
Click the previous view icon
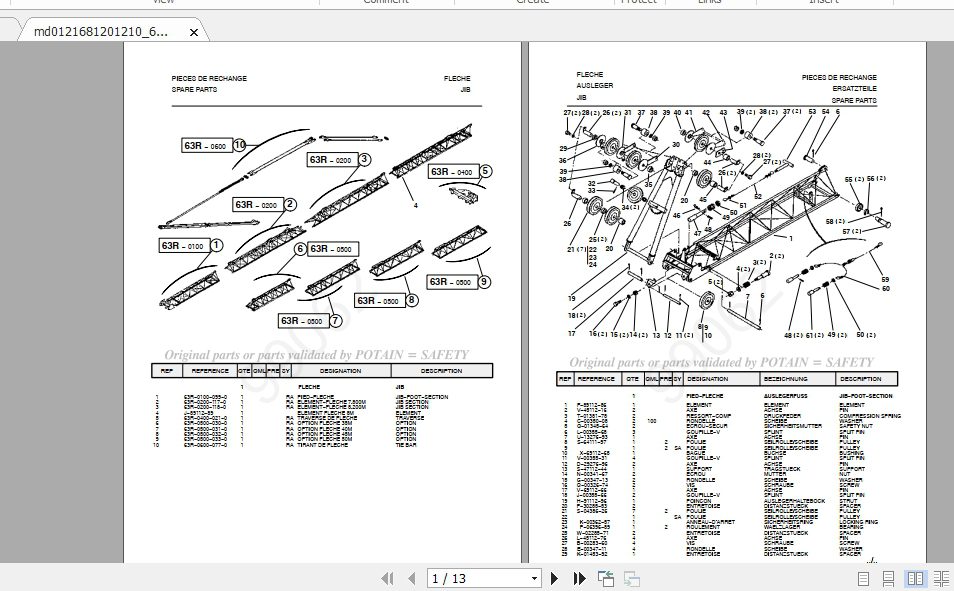point(605,578)
